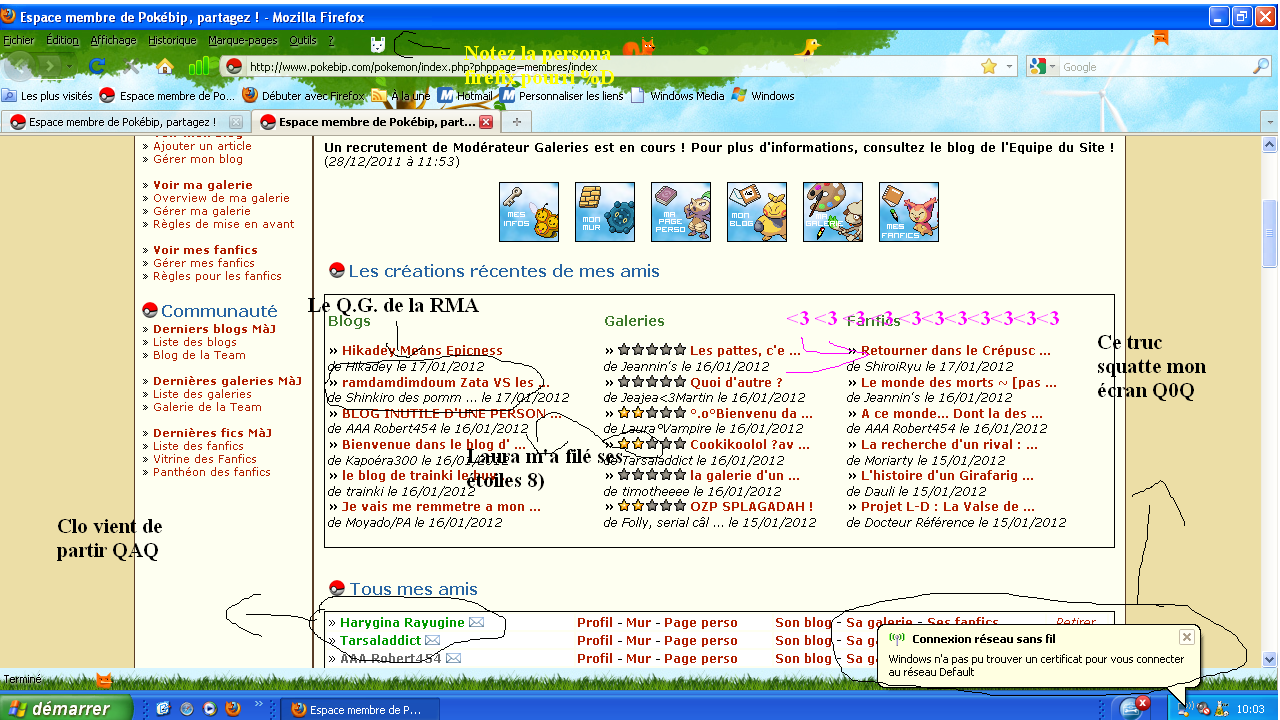Open the back/forward history dropdown arrow
The image size is (1280, 720).
point(71,67)
